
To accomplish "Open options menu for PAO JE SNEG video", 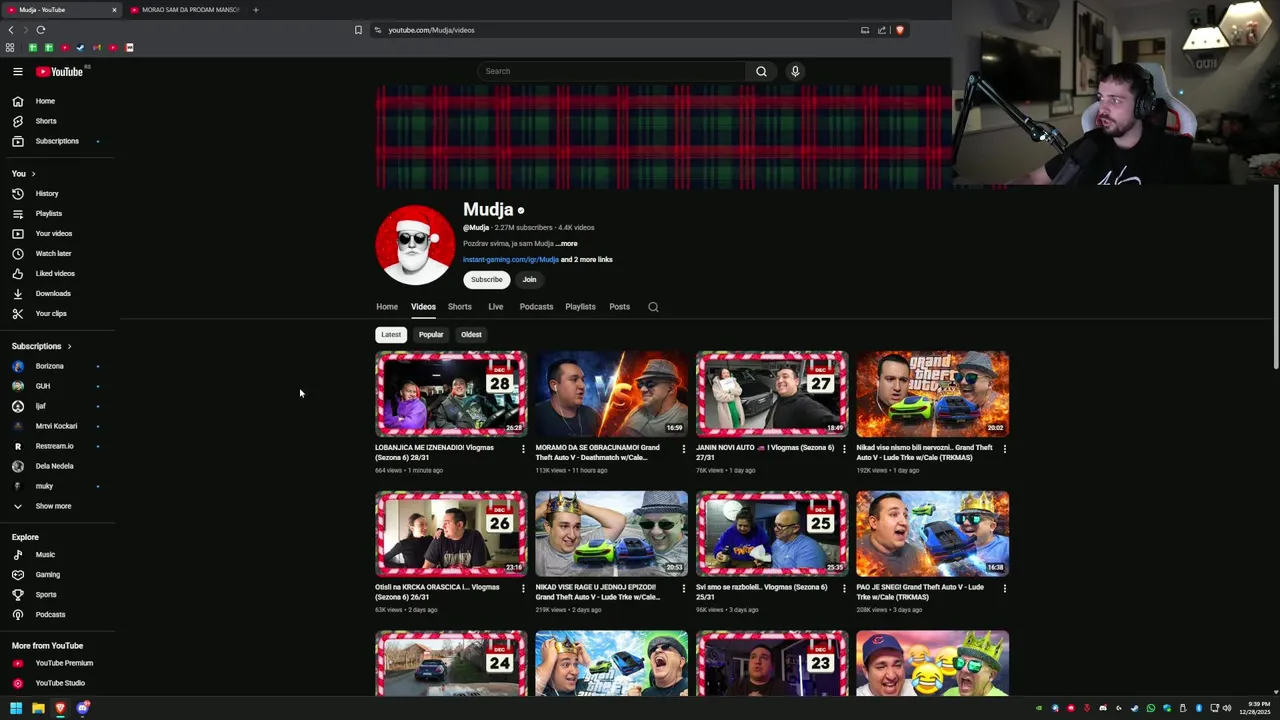I will (1005, 589).
